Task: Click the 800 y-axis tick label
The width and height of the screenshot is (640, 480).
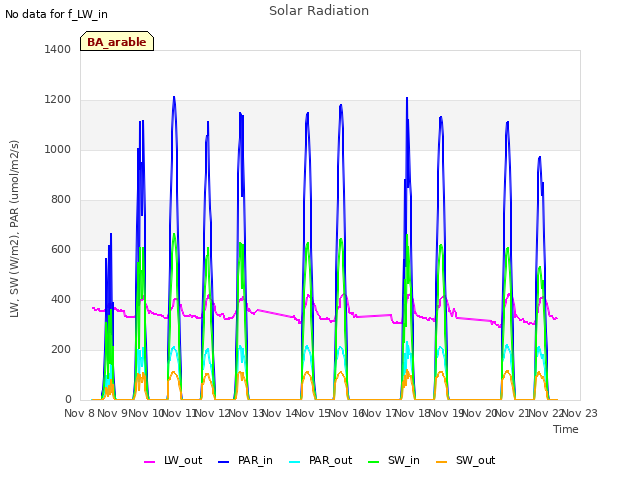Action: [x=61, y=200]
